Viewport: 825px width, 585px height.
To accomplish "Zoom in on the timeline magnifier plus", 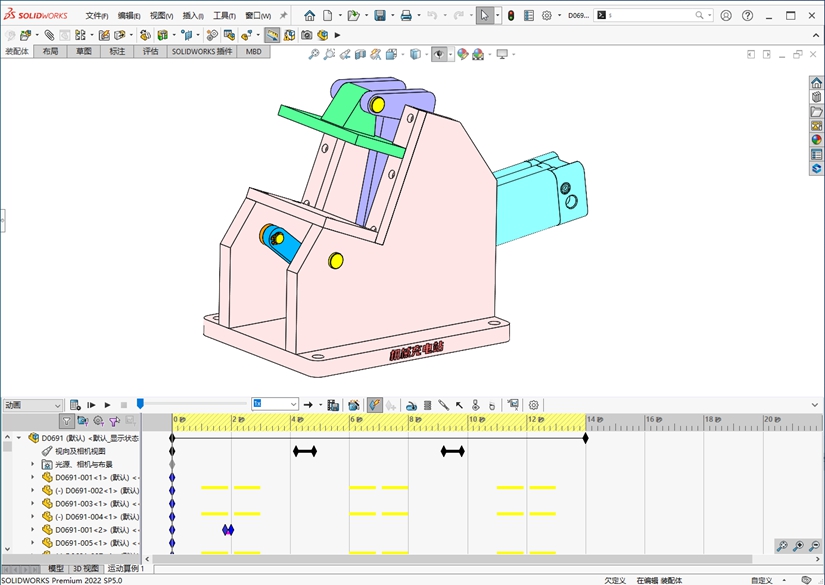I will tap(798, 546).
